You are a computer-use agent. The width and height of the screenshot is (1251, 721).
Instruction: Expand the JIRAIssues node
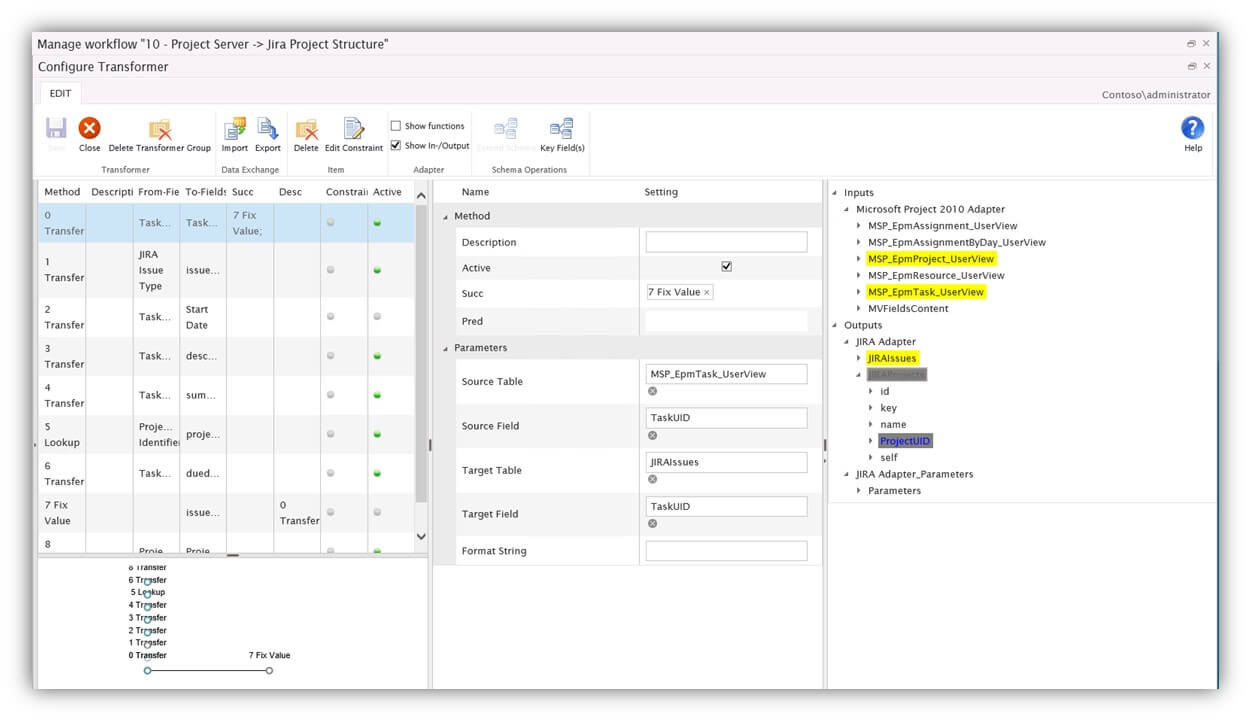click(859, 358)
